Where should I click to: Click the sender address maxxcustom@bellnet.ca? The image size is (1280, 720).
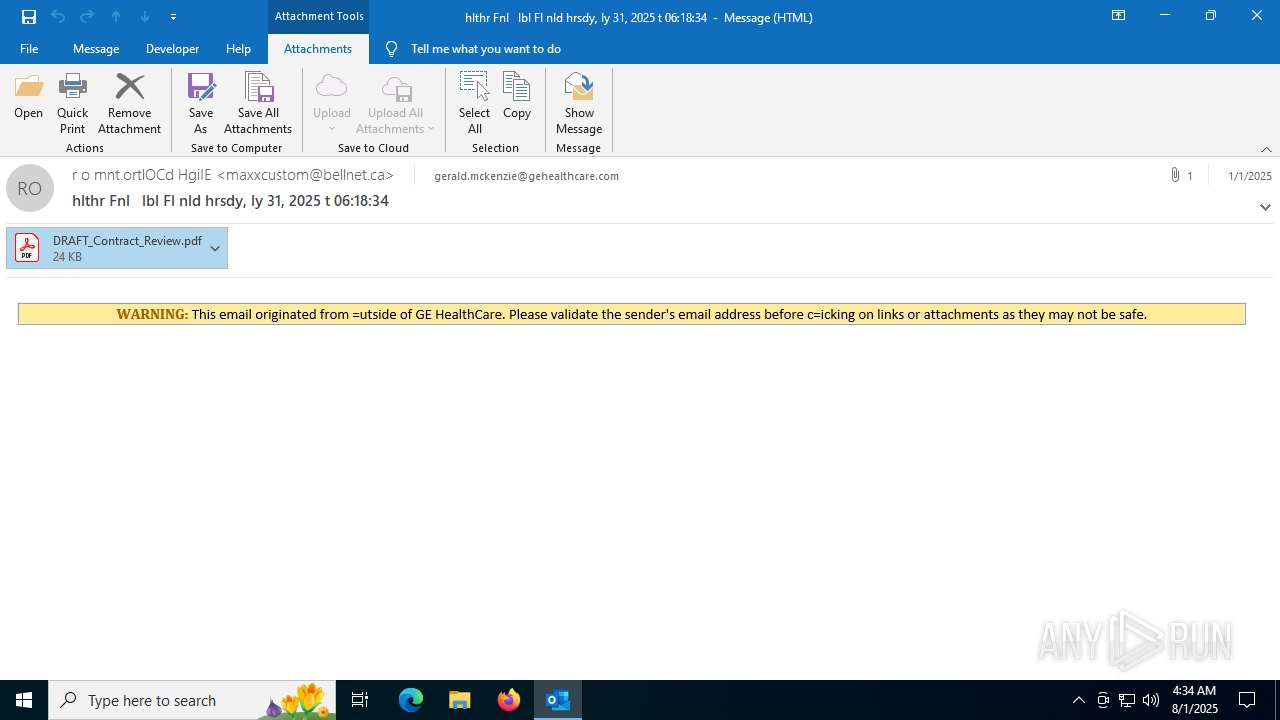pos(306,175)
